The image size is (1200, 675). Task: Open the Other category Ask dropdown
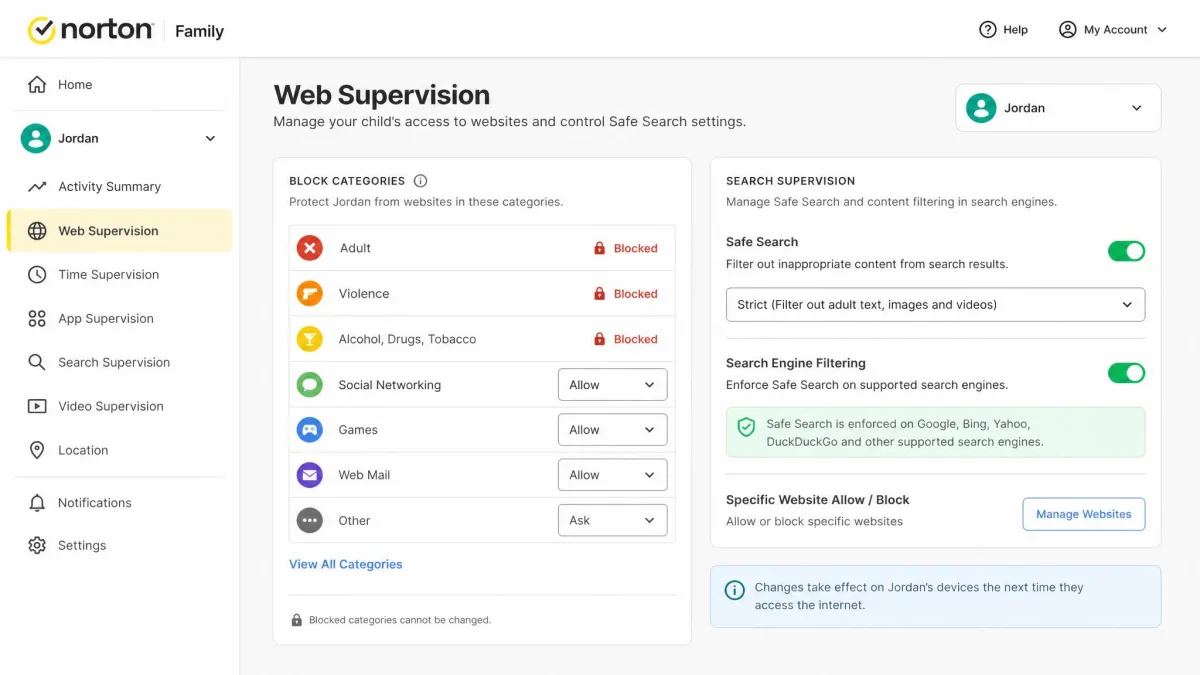point(612,521)
